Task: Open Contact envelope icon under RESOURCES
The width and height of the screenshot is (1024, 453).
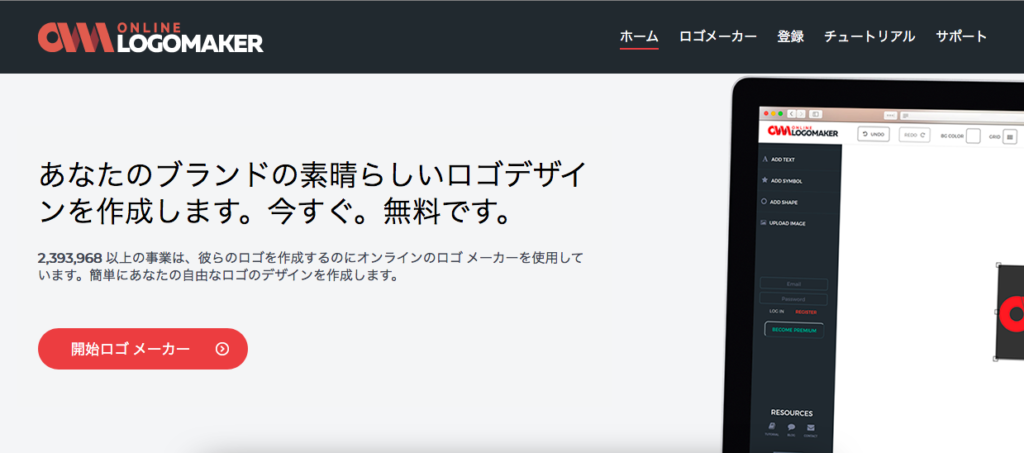Action: click(810, 429)
